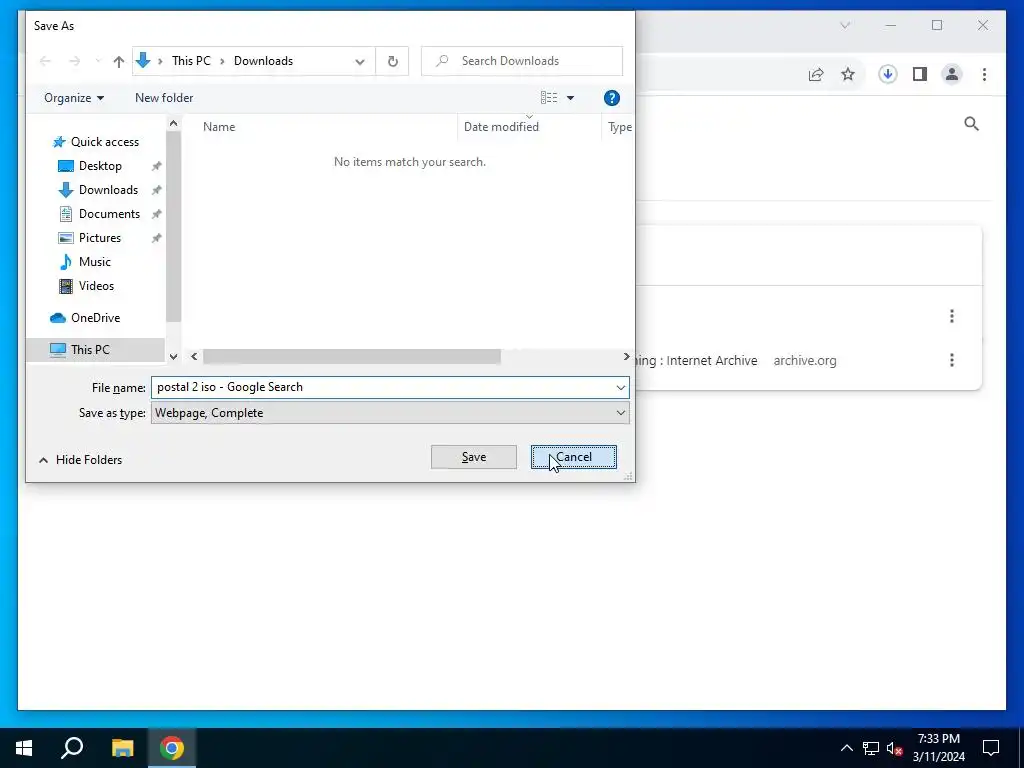
Task: Change the view layout icon
Action: 549,98
